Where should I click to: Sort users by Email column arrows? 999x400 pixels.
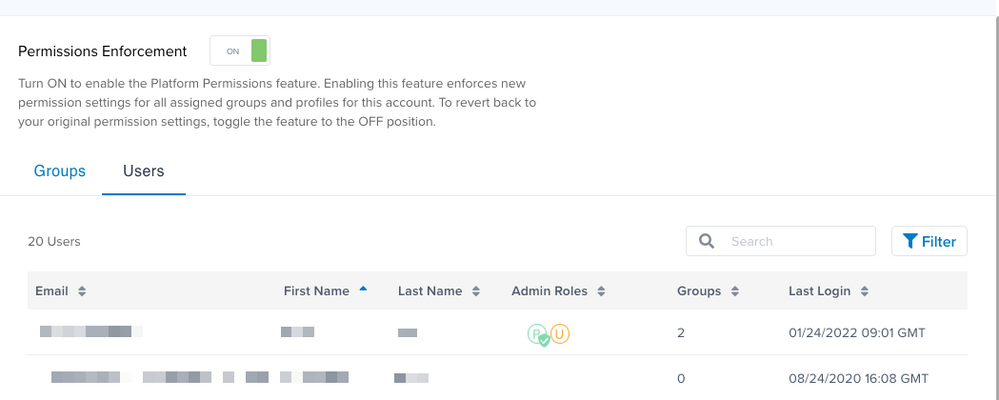[x=82, y=291]
